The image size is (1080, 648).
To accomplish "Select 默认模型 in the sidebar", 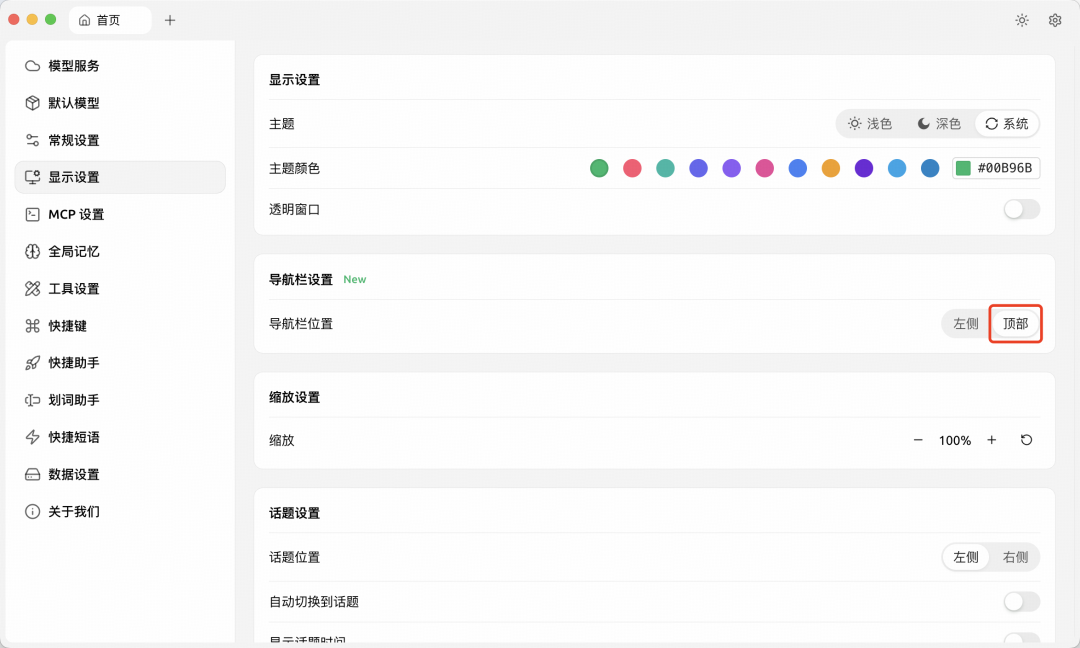I will pos(70,103).
